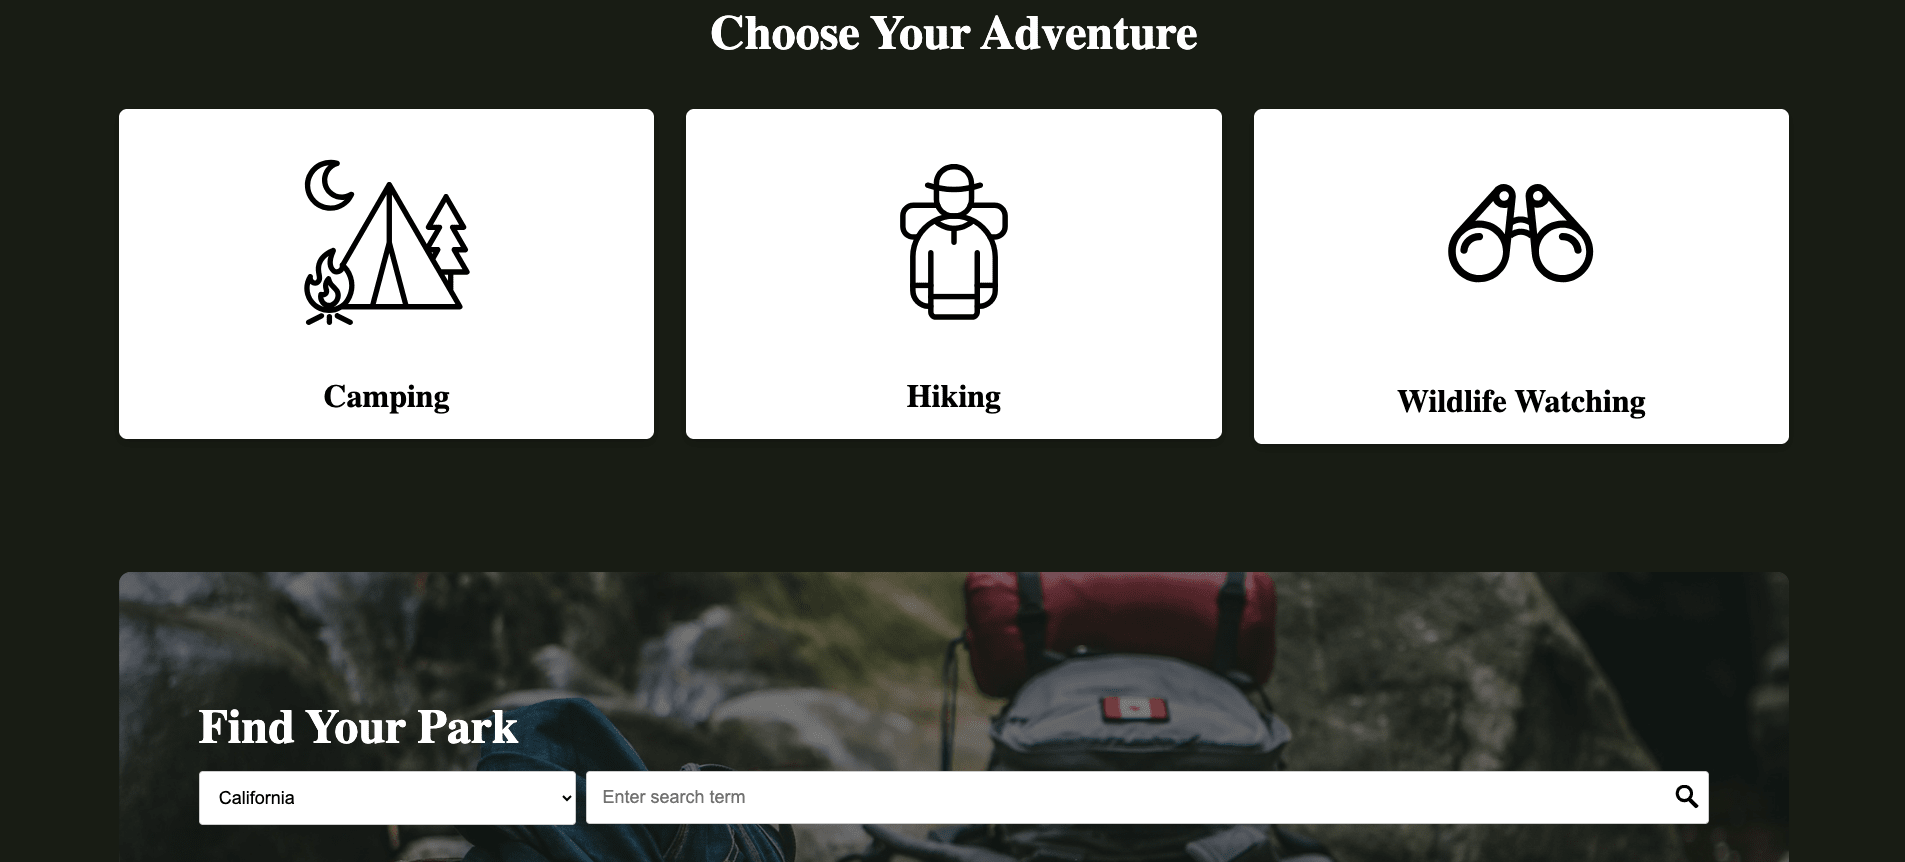Open the Hiking adventure label
Screen dimensions: 1905x862
pyautogui.click(x=953, y=396)
